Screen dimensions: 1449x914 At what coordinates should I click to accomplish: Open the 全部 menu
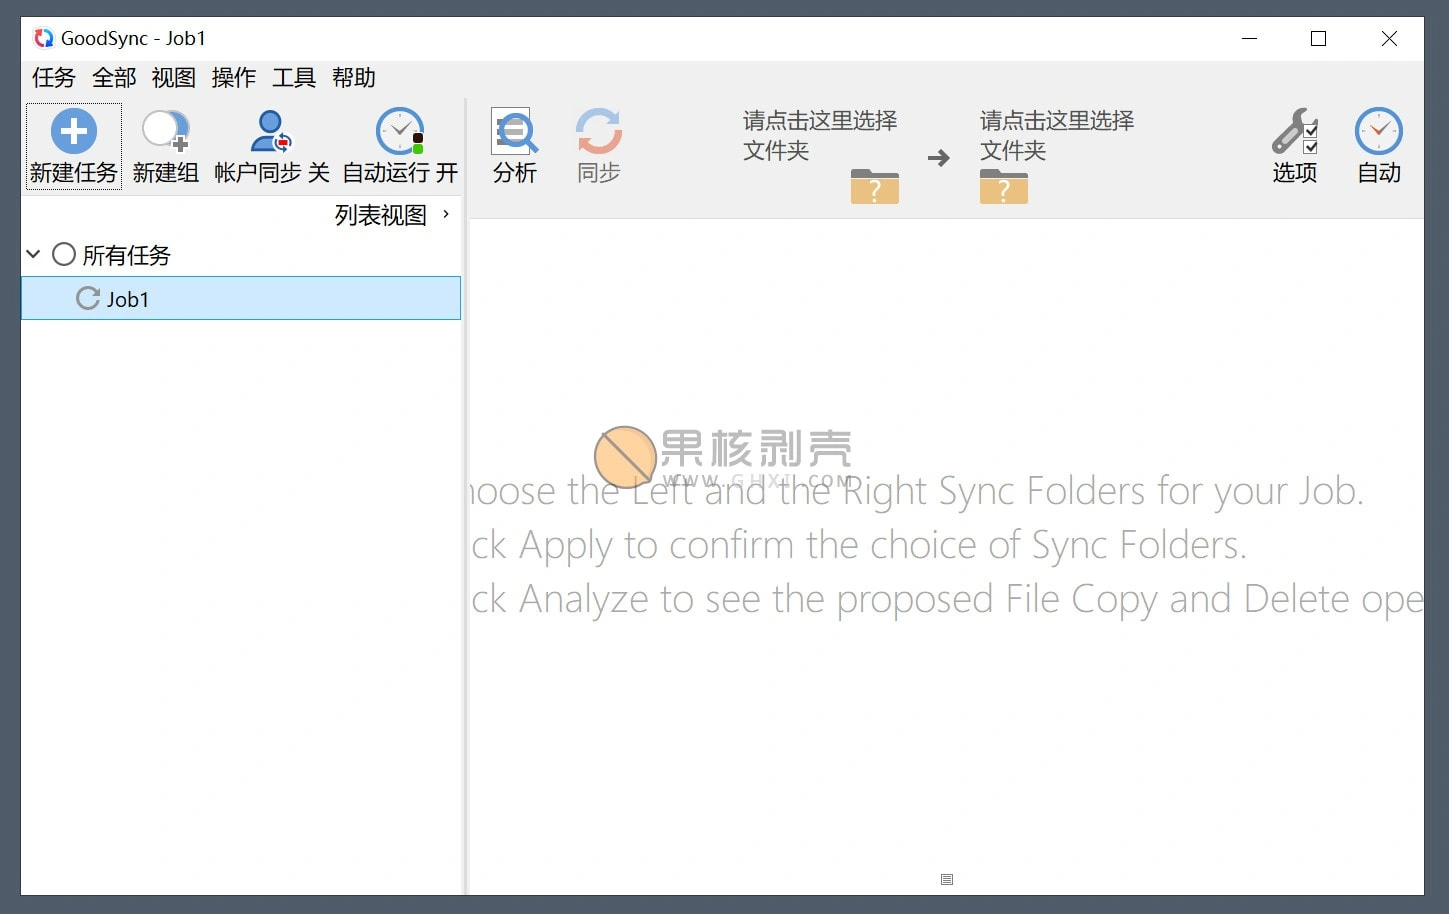(x=114, y=77)
